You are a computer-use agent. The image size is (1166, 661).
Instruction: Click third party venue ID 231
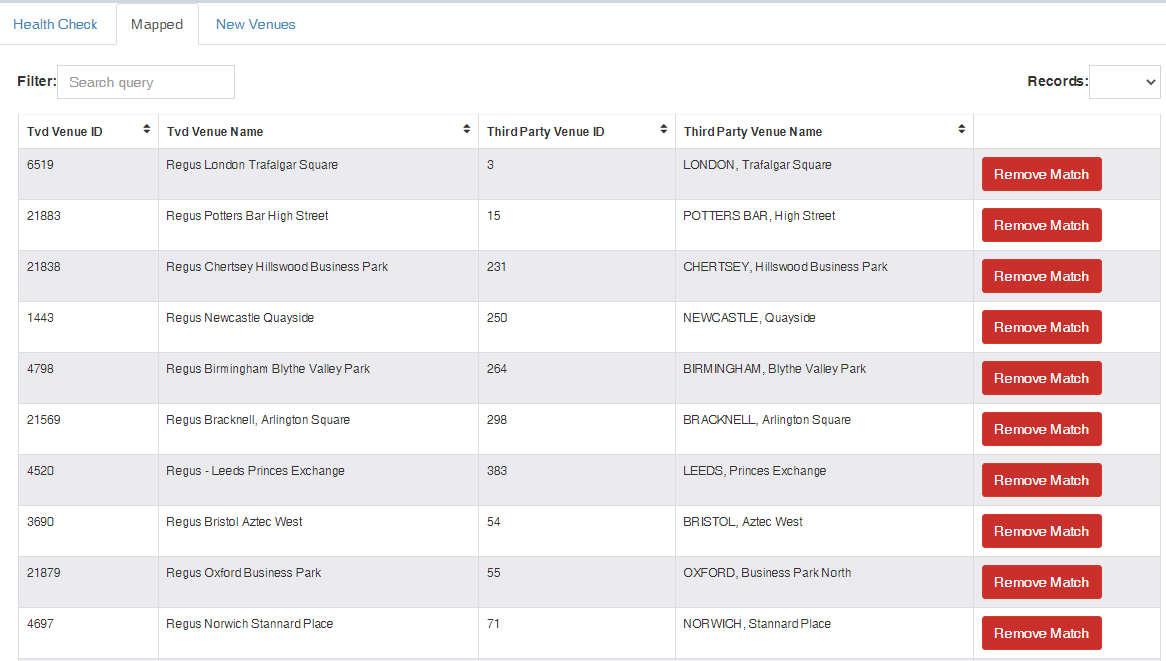[496, 267]
